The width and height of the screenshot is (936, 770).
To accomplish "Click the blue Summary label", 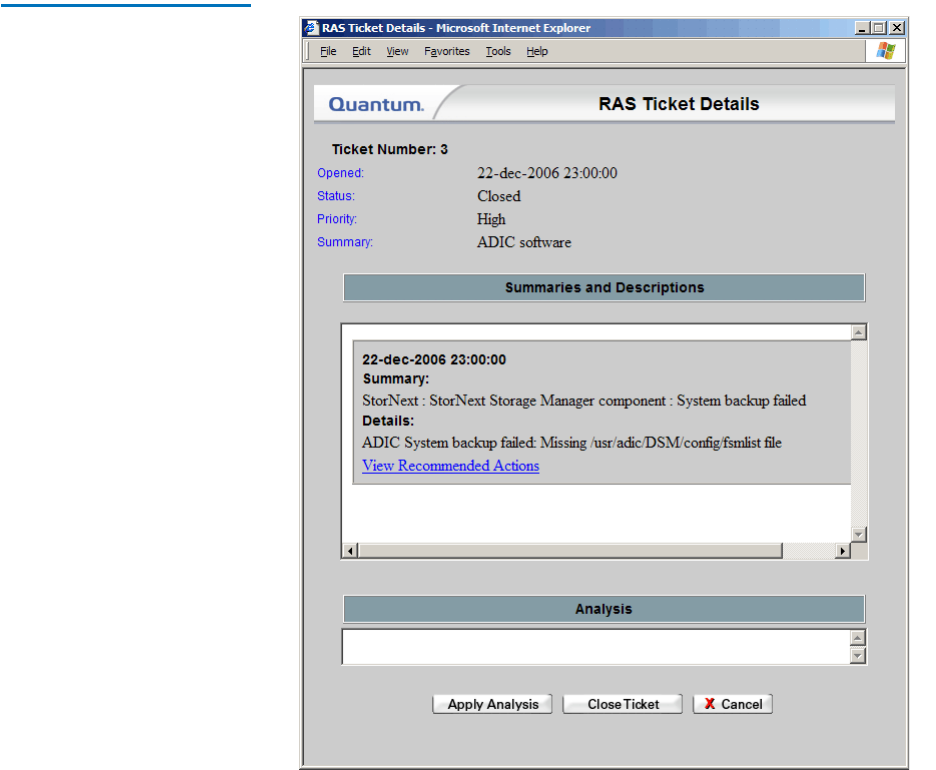I will pos(344,242).
